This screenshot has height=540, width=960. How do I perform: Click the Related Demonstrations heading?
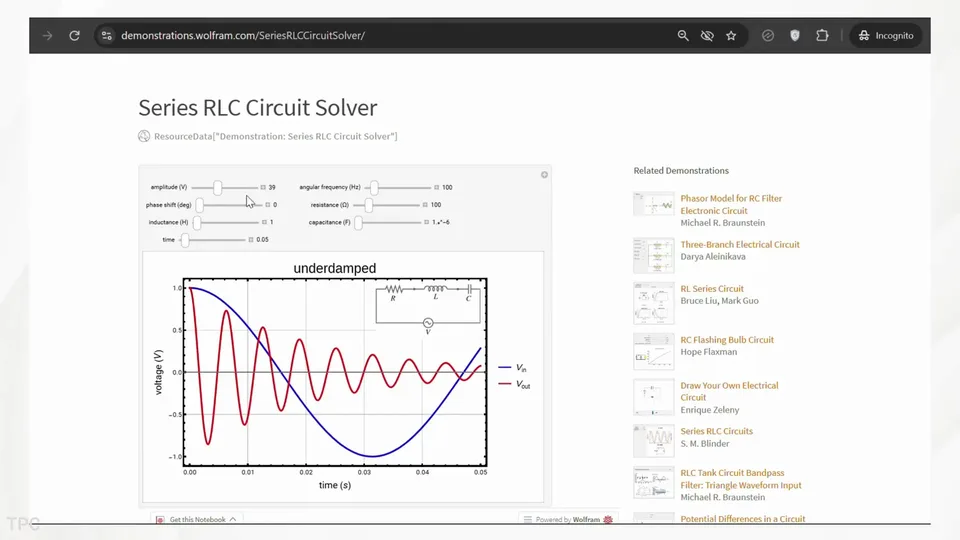pos(681,171)
